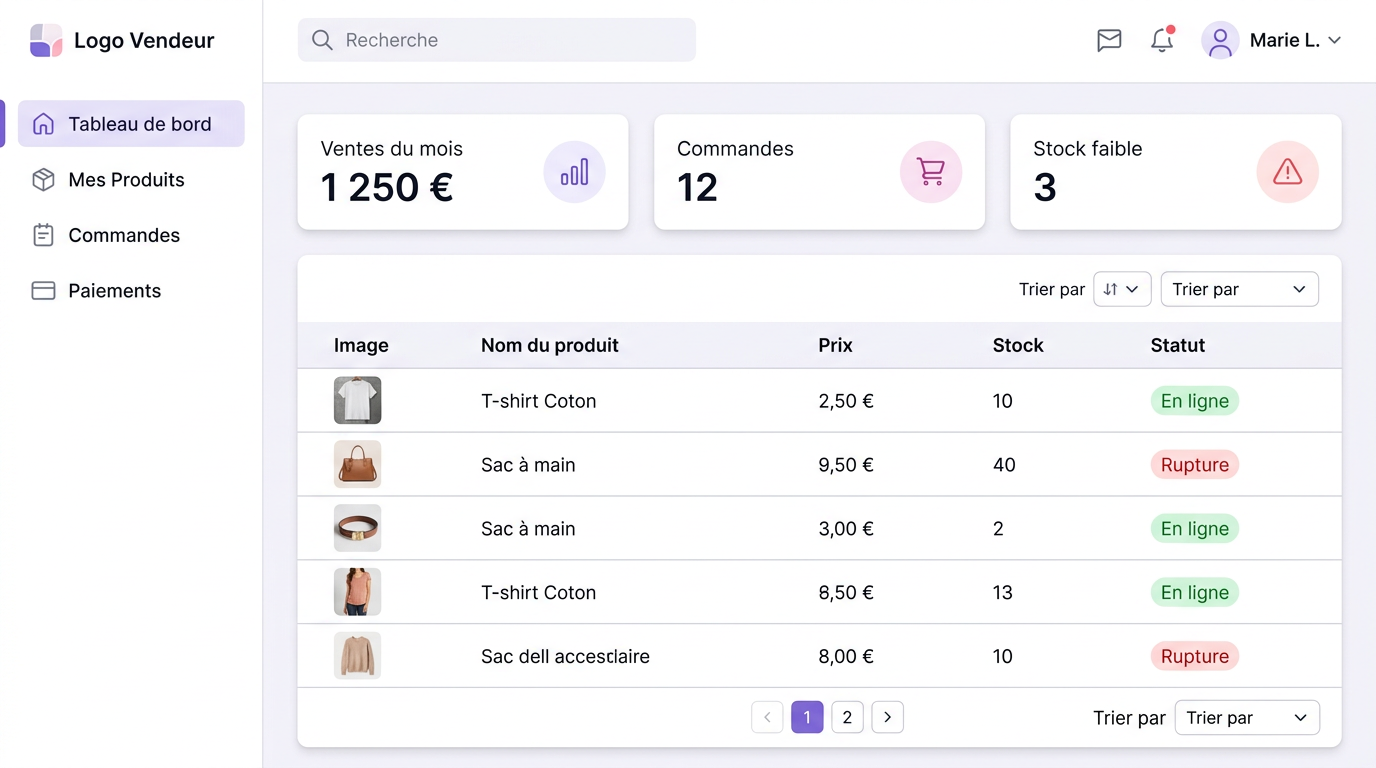Open the mail envelope icon
This screenshot has height=768, width=1376.
1109,40
